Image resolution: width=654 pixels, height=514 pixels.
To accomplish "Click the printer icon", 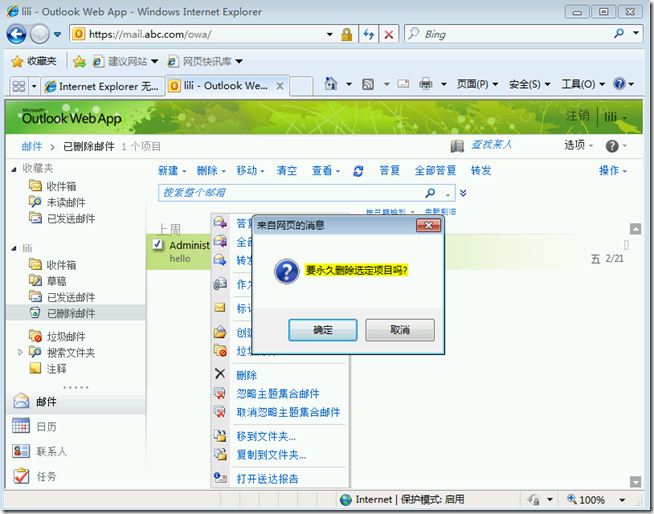I will pyautogui.click(x=425, y=84).
